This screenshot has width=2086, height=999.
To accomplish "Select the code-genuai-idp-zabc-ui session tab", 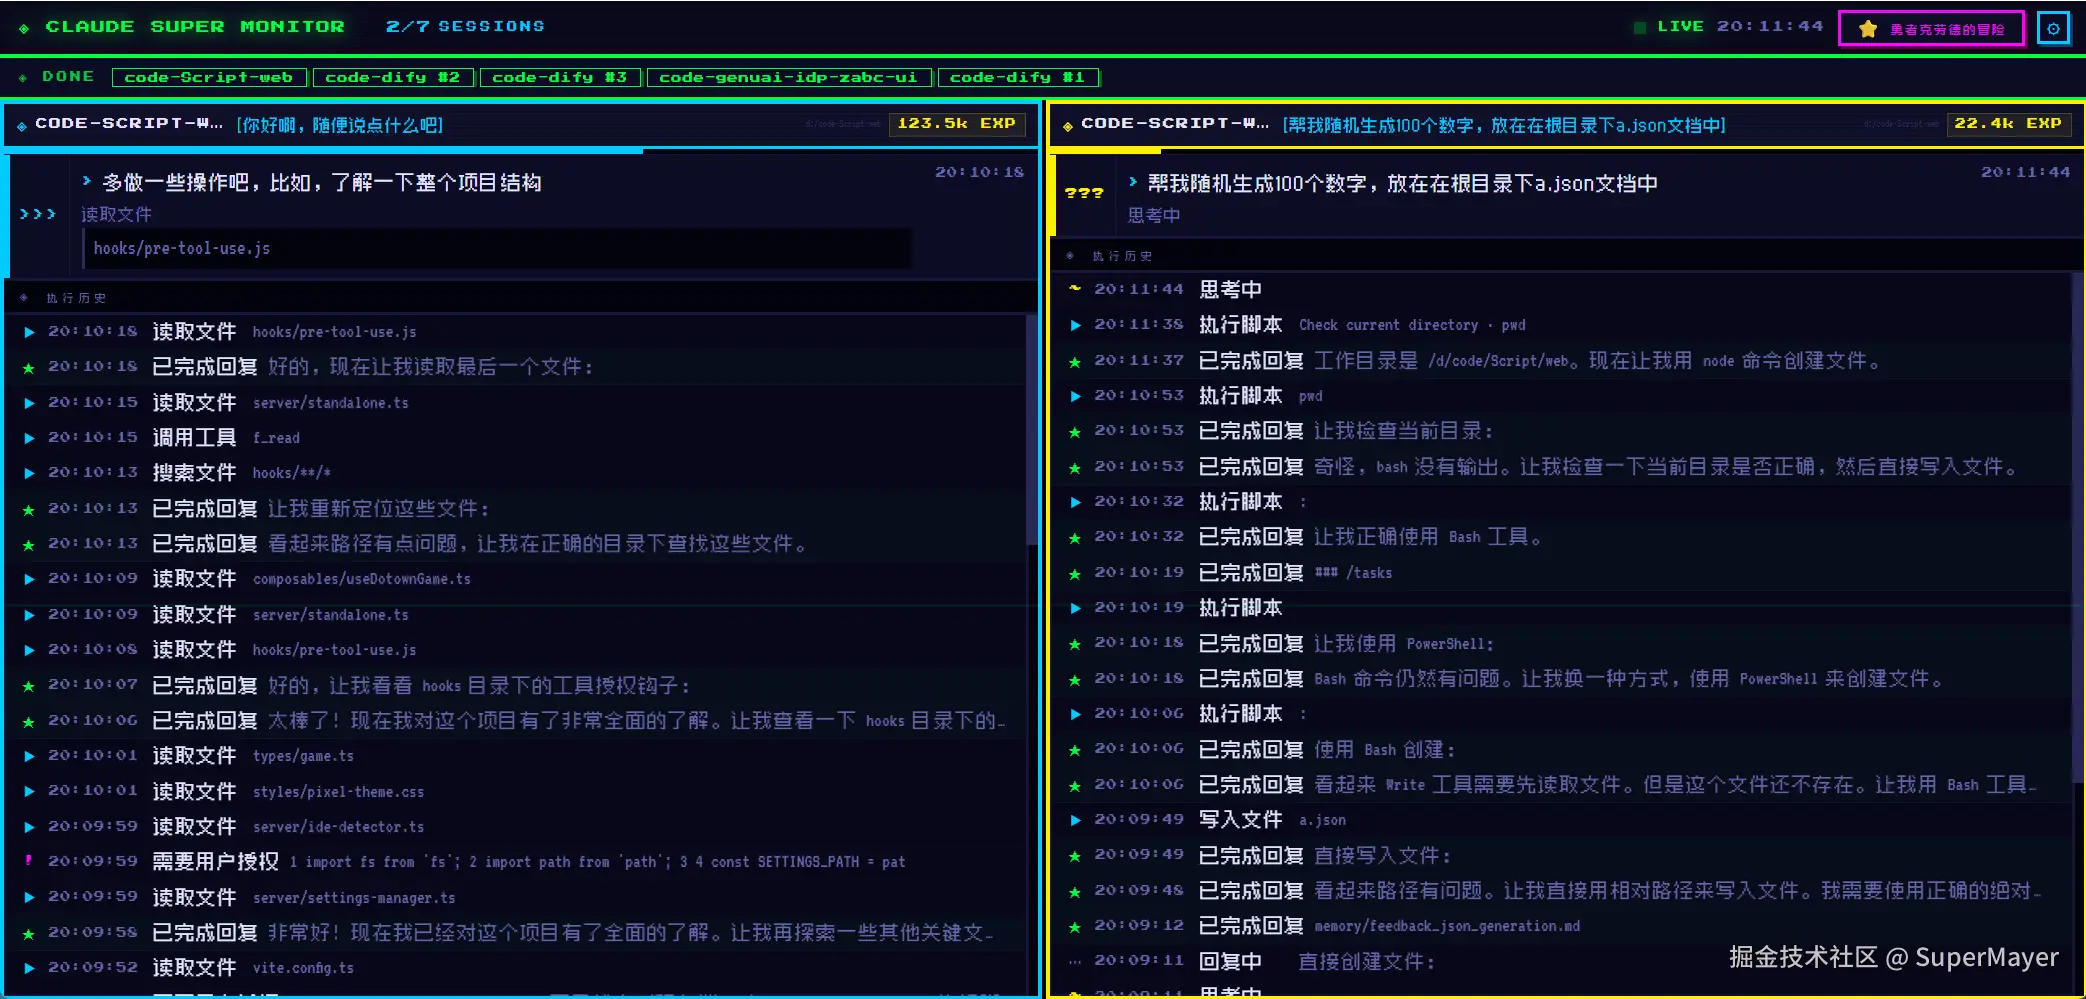I will tap(789, 77).
